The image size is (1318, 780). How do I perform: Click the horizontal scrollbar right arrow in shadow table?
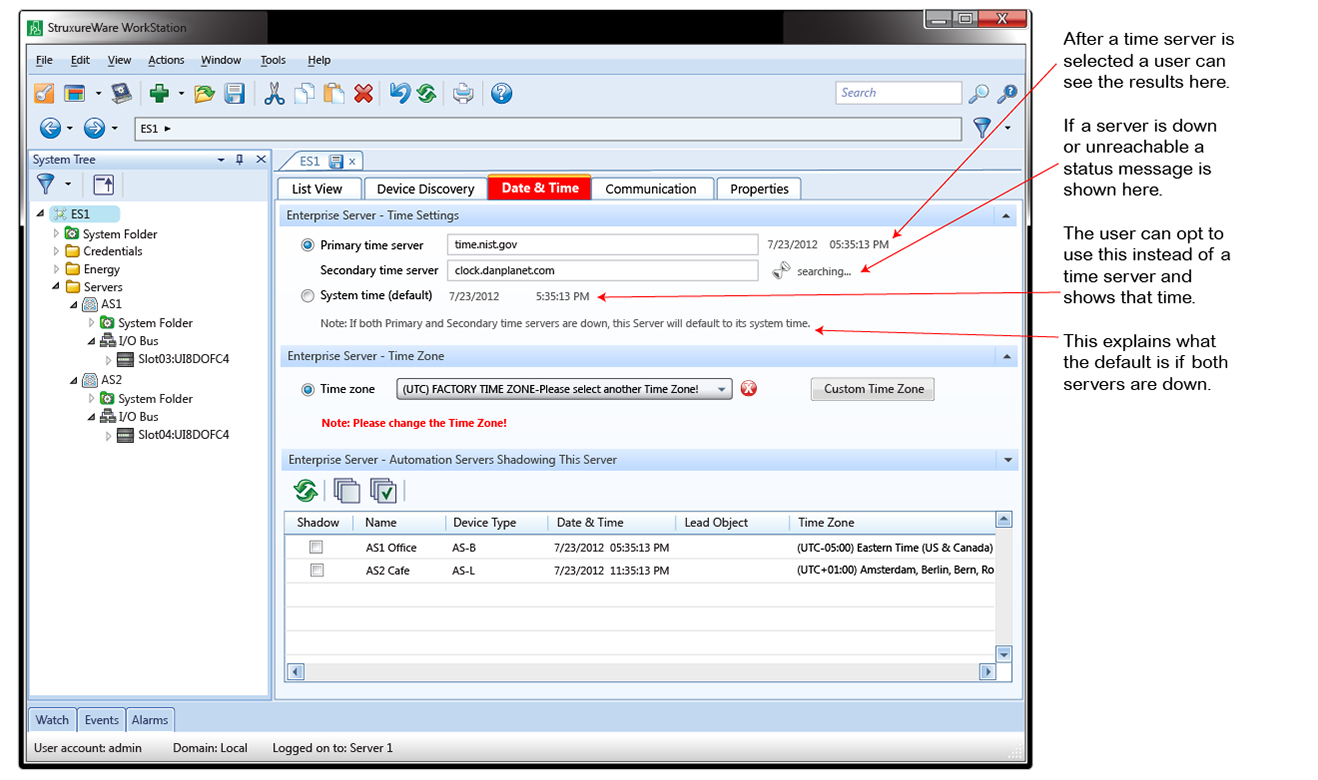pyautogui.click(x=987, y=672)
